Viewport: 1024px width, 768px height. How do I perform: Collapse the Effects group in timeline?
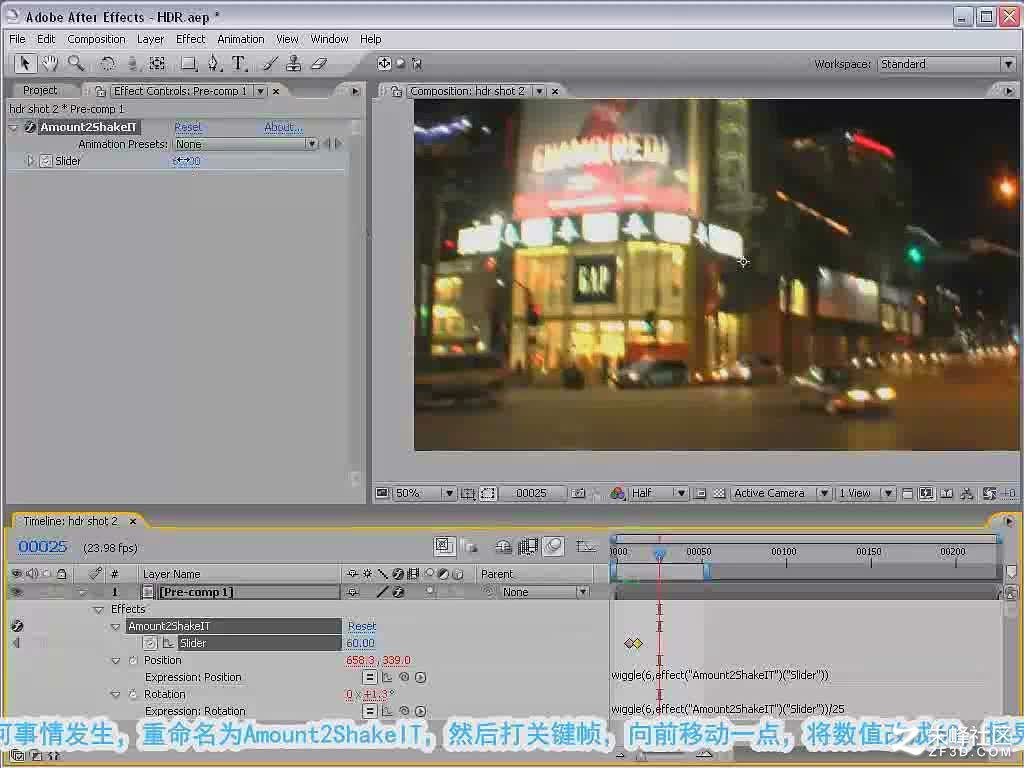[99, 609]
